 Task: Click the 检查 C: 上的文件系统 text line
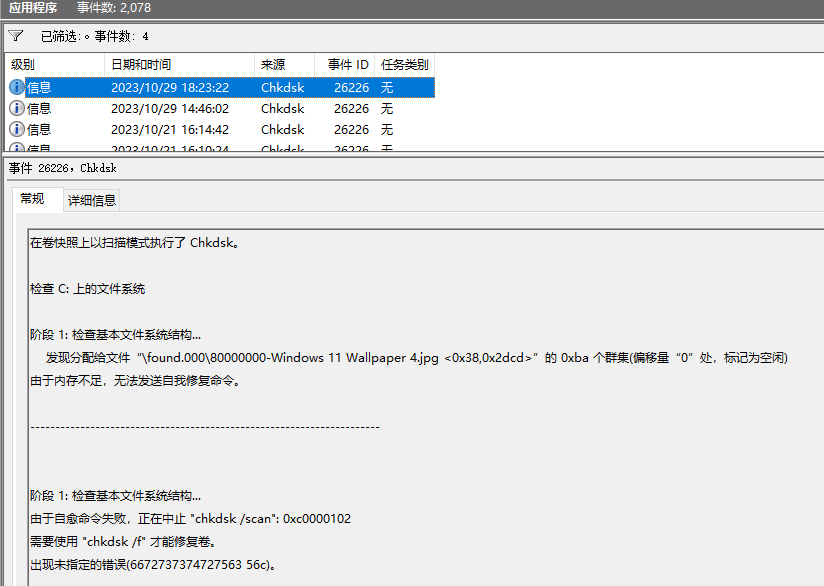(x=88, y=289)
